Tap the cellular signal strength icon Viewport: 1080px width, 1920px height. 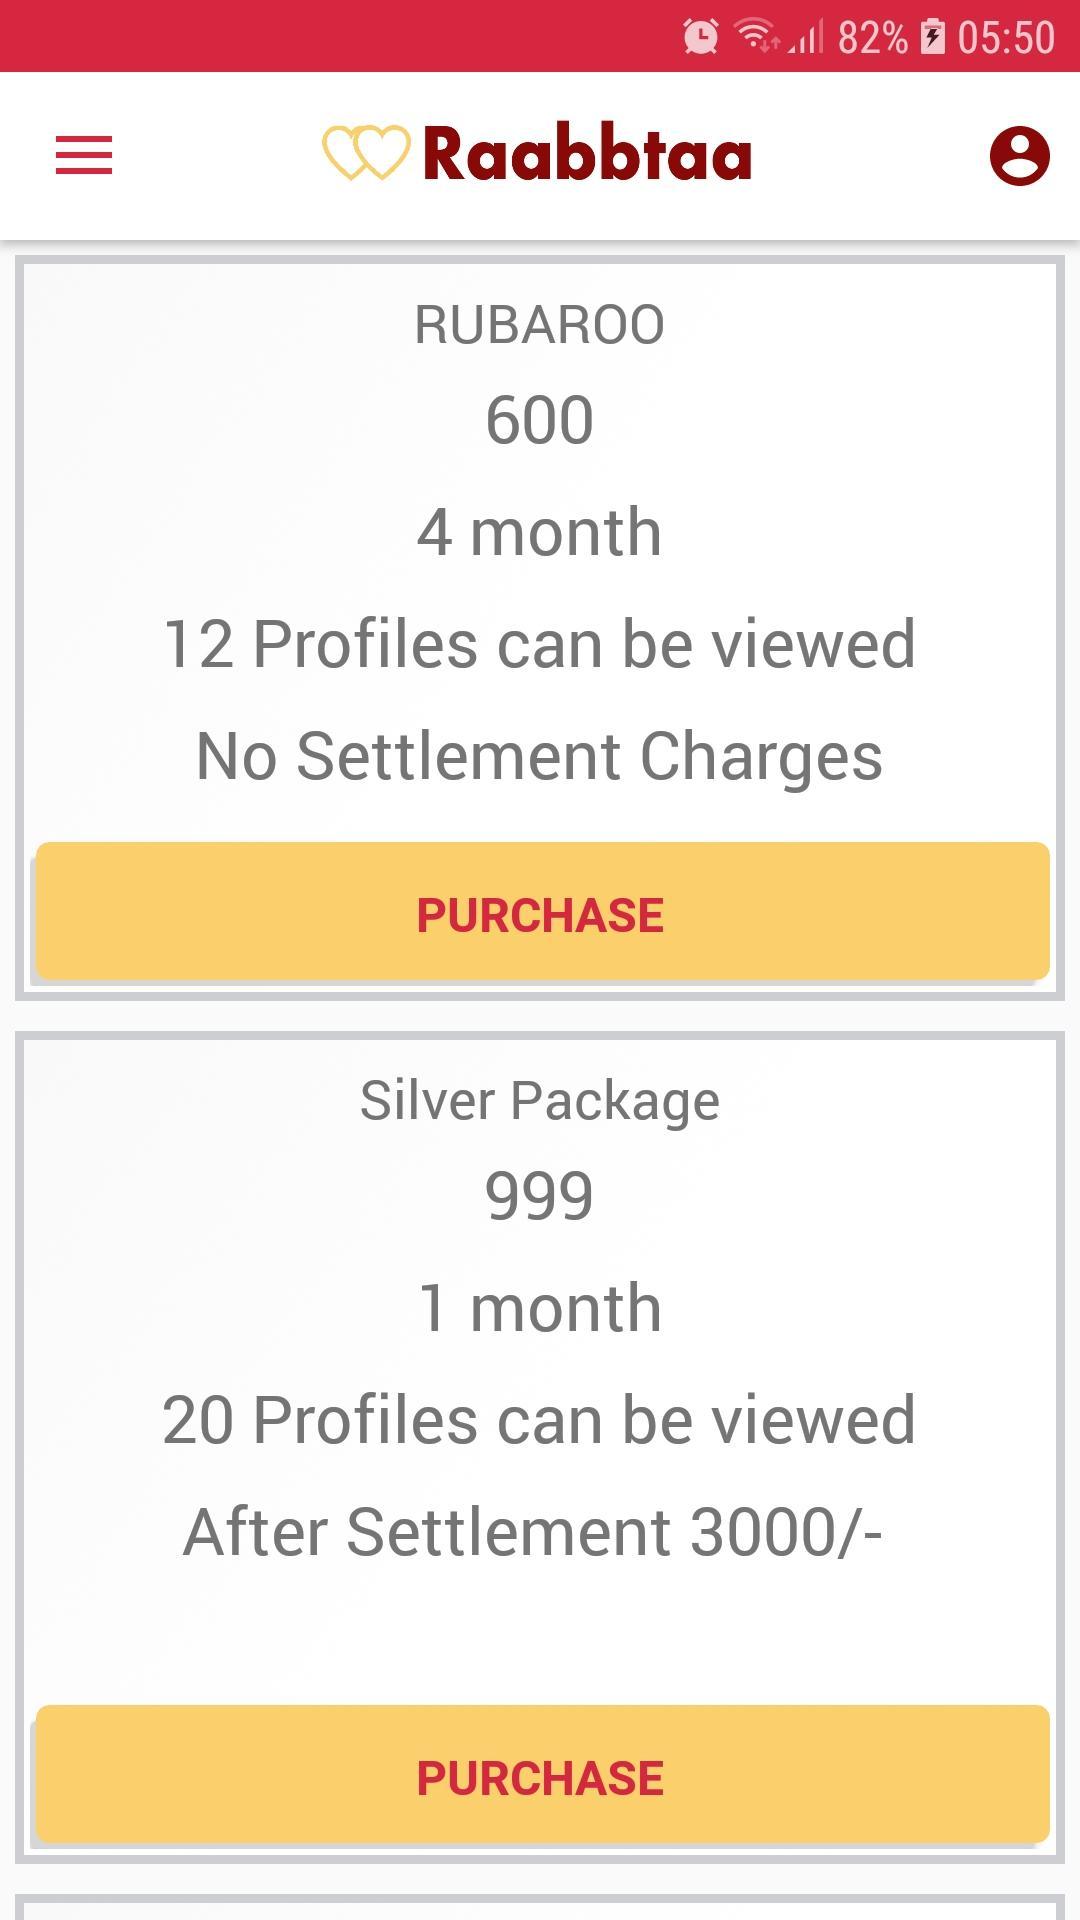coord(806,37)
